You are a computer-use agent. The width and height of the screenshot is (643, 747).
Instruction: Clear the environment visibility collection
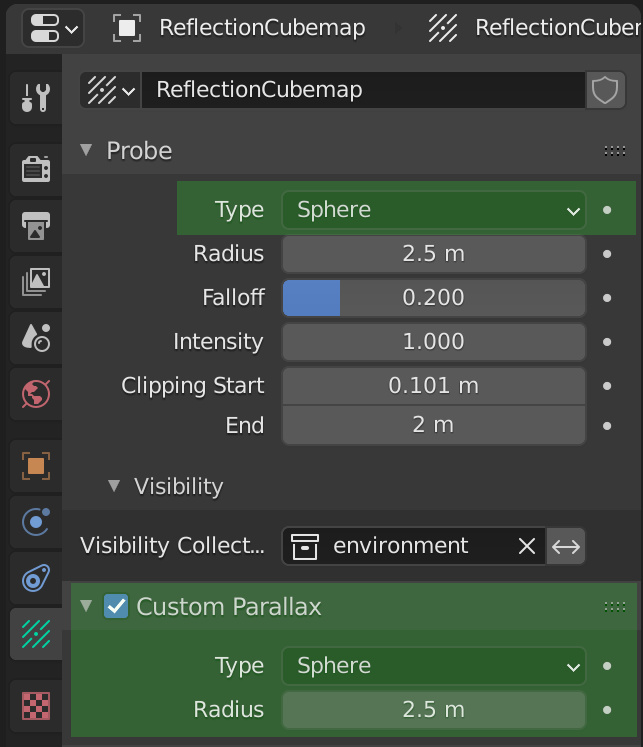pos(526,546)
